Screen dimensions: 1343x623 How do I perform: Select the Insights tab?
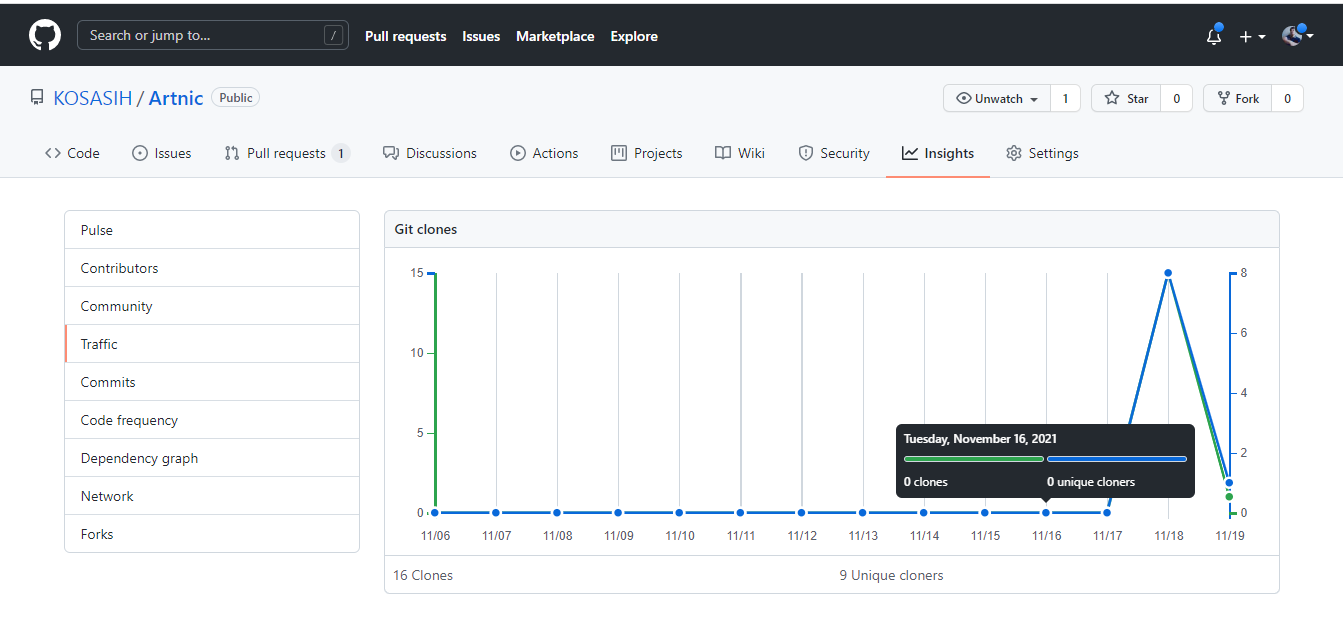[938, 153]
